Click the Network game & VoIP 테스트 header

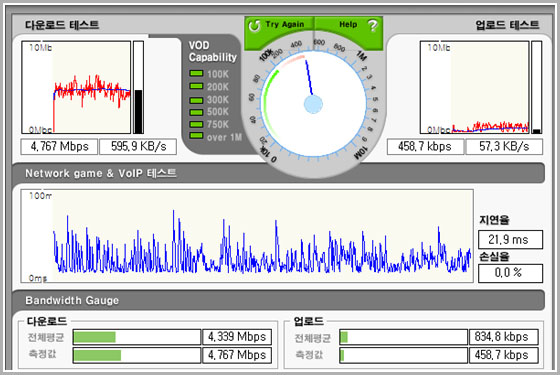(x=100, y=173)
